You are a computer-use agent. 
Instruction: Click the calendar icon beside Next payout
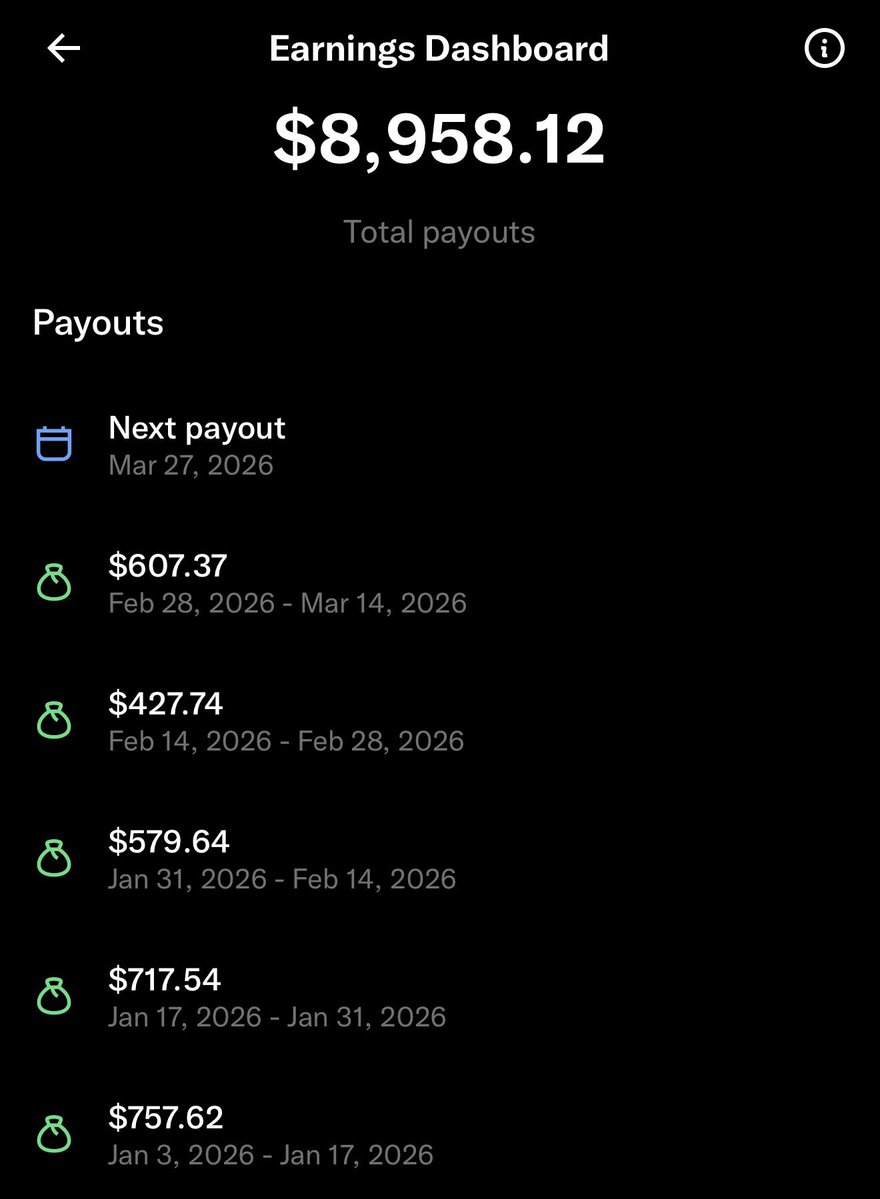tap(54, 444)
